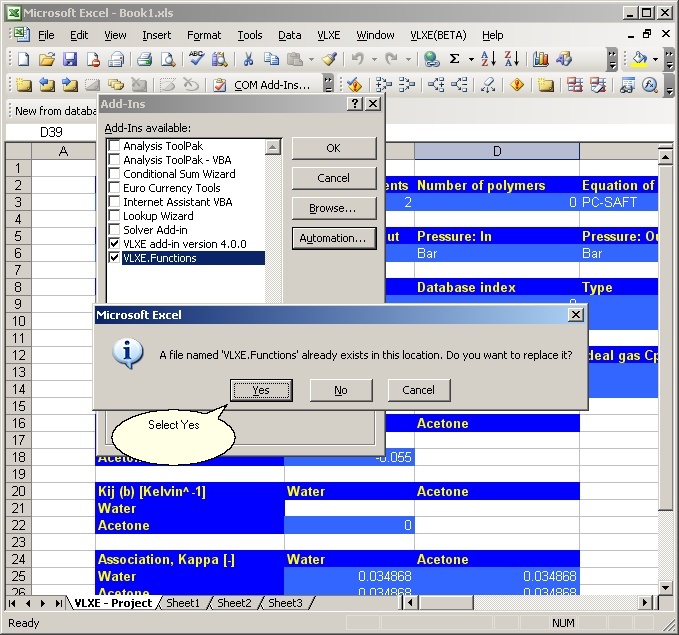
Task: Run the ABC Spelling check icon
Action: pos(197,58)
